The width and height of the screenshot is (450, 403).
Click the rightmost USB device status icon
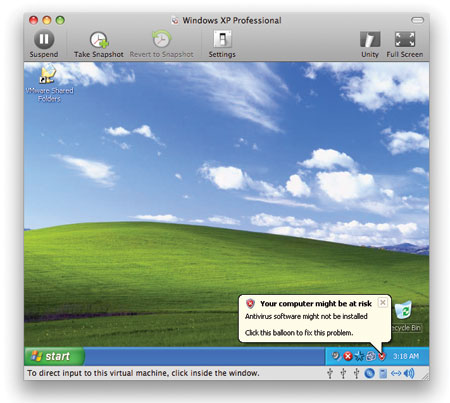(x=356, y=373)
